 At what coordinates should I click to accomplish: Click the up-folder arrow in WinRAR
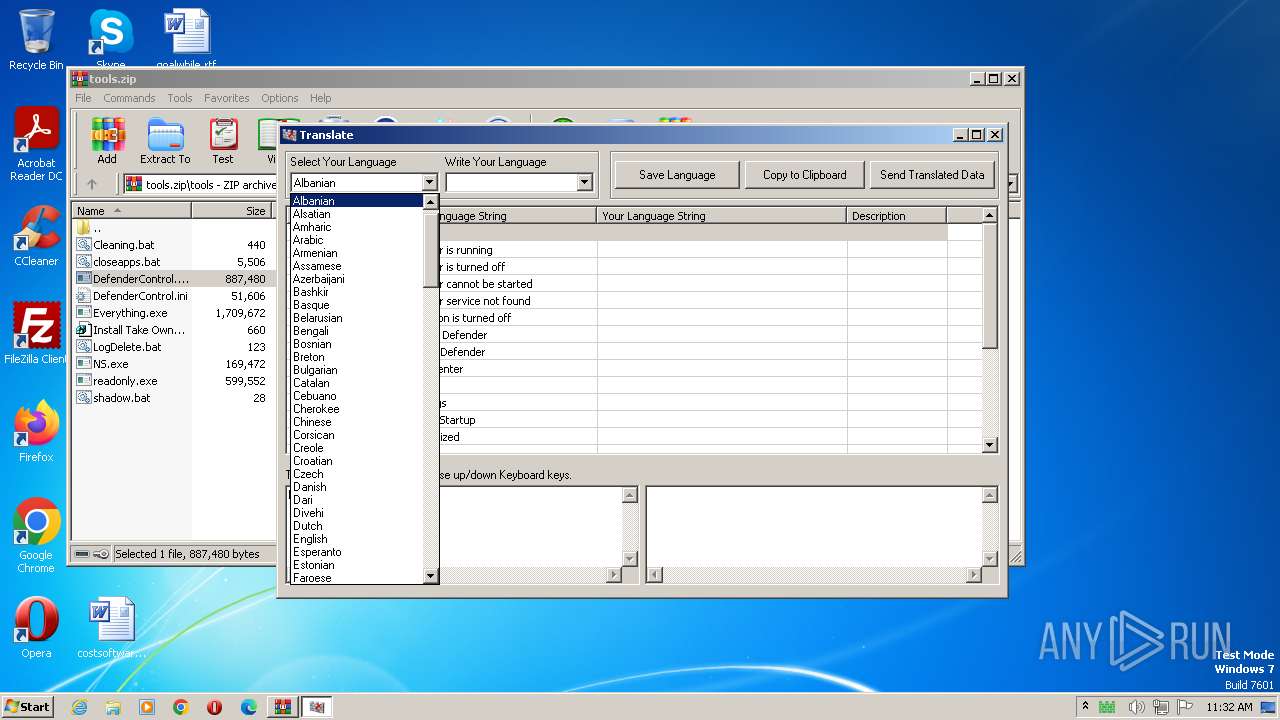point(92,184)
